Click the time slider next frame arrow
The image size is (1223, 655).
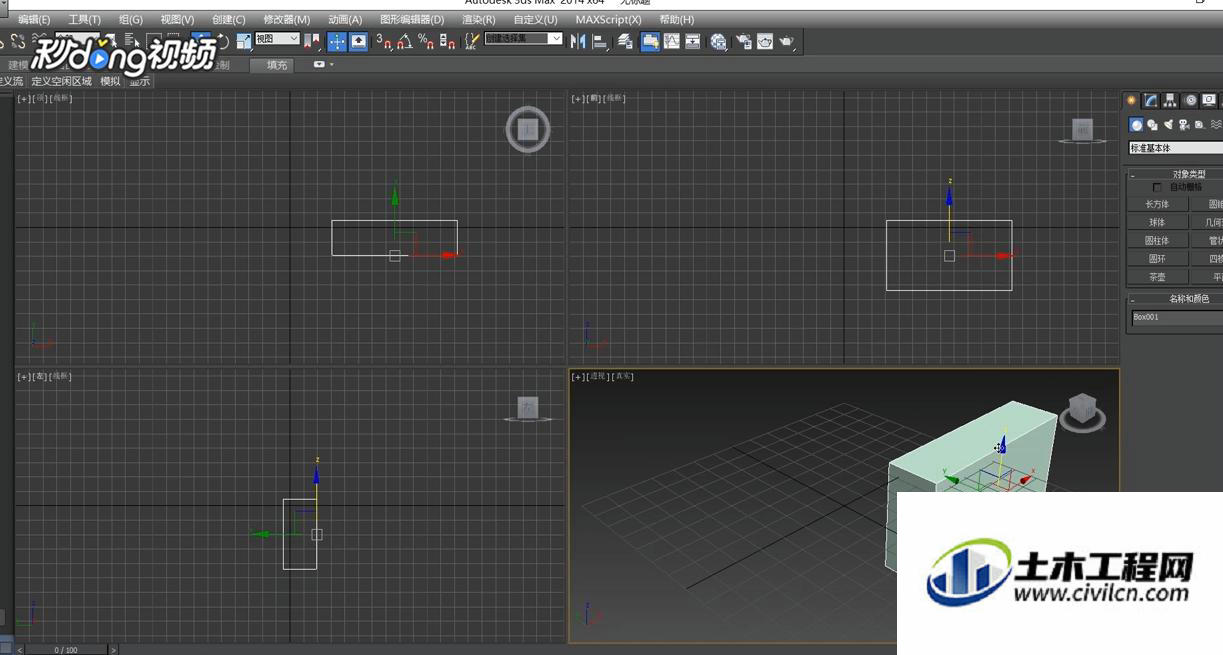tap(113, 650)
